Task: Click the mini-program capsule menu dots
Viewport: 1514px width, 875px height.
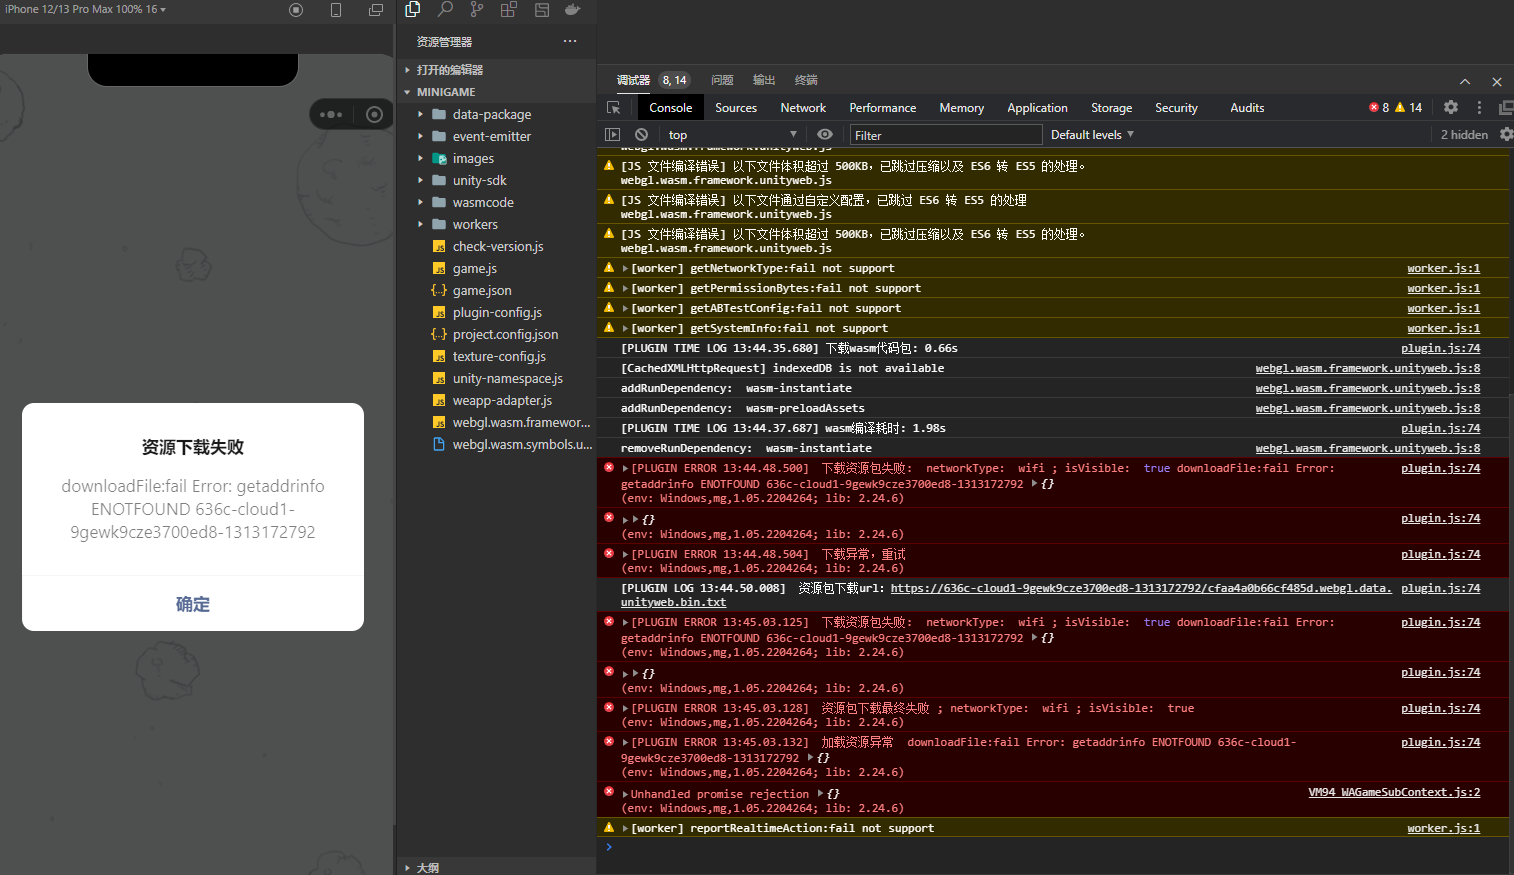Action: (331, 114)
